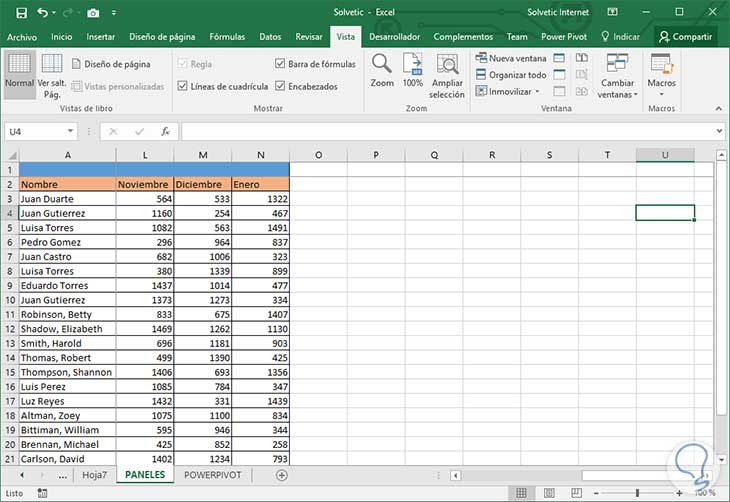Click the horizontal scrollbar thumb
This screenshot has height=502, width=730.
(x=642, y=475)
